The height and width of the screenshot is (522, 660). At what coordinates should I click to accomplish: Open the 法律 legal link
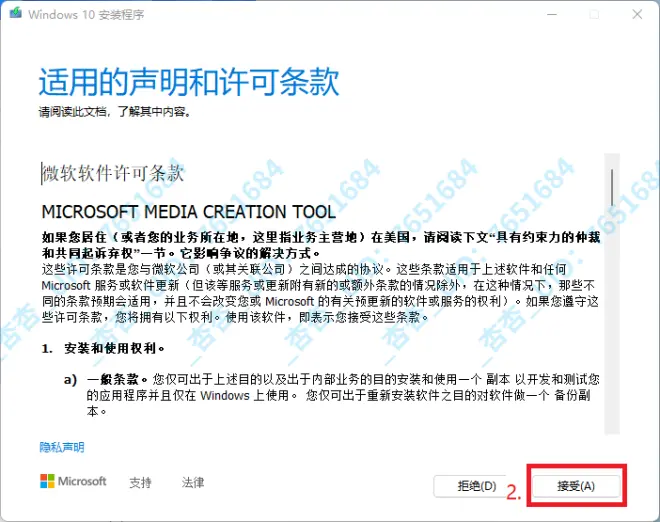point(193,482)
